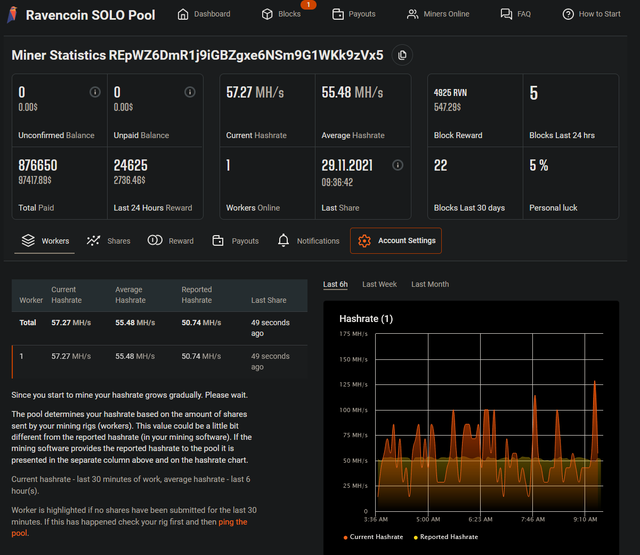Click the FAQ chat bubble icon
Viewport: 640px width, 555px height.
tap(506, 14)
